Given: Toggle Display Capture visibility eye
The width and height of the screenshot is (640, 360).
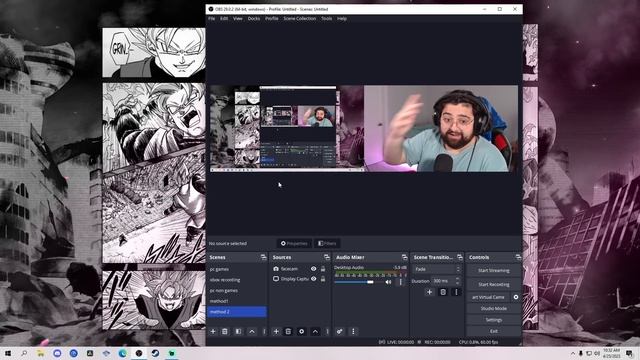Looking at the screenshot, I should click(313, 279).
